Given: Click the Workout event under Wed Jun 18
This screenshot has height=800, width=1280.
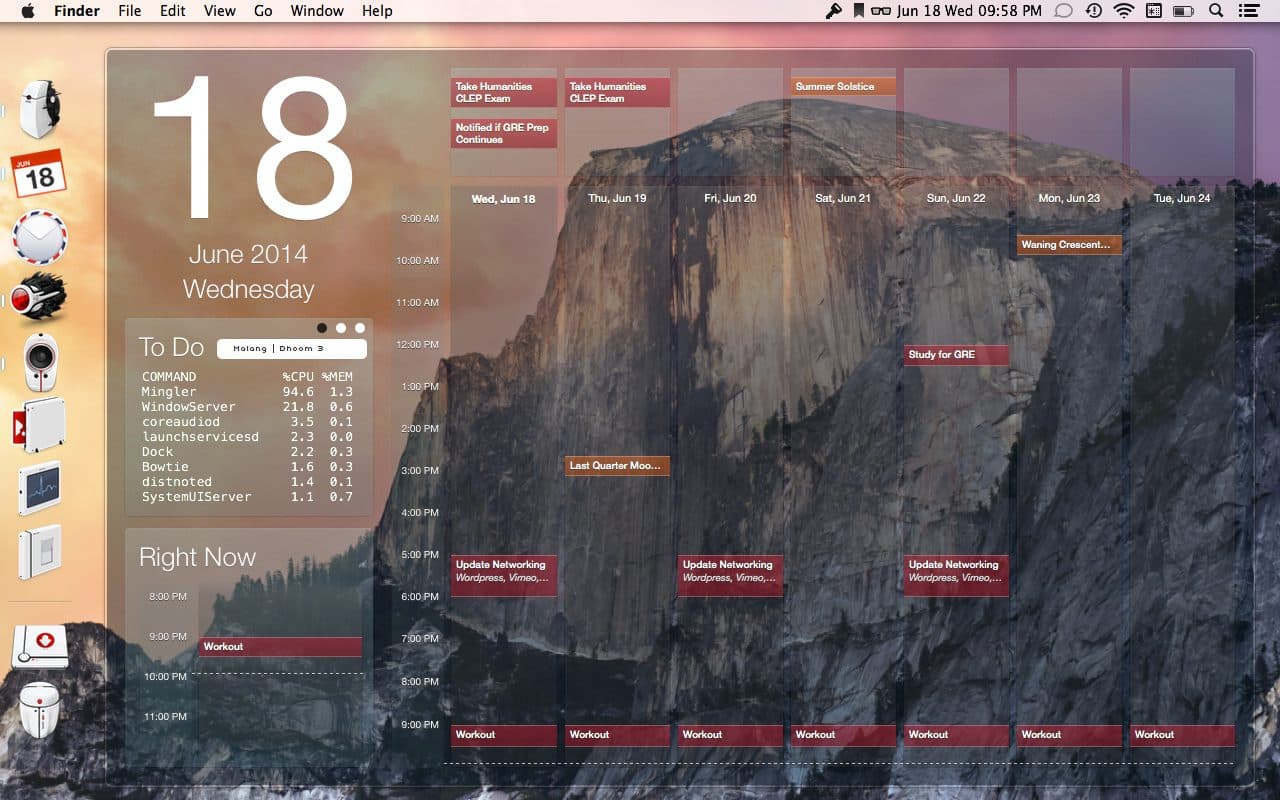Looking at the screenshot, I should [x=503, y=734].
